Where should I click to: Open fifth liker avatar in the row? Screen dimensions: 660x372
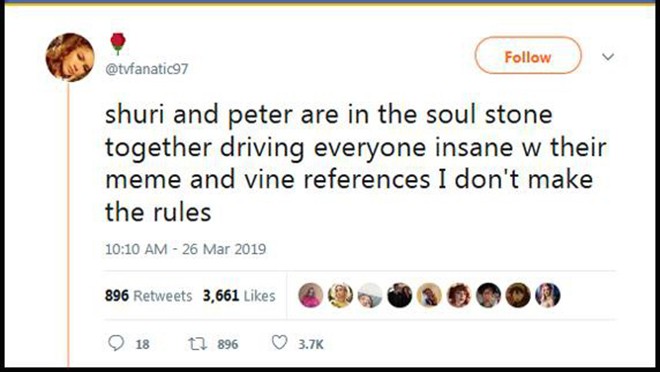[429, 295]
